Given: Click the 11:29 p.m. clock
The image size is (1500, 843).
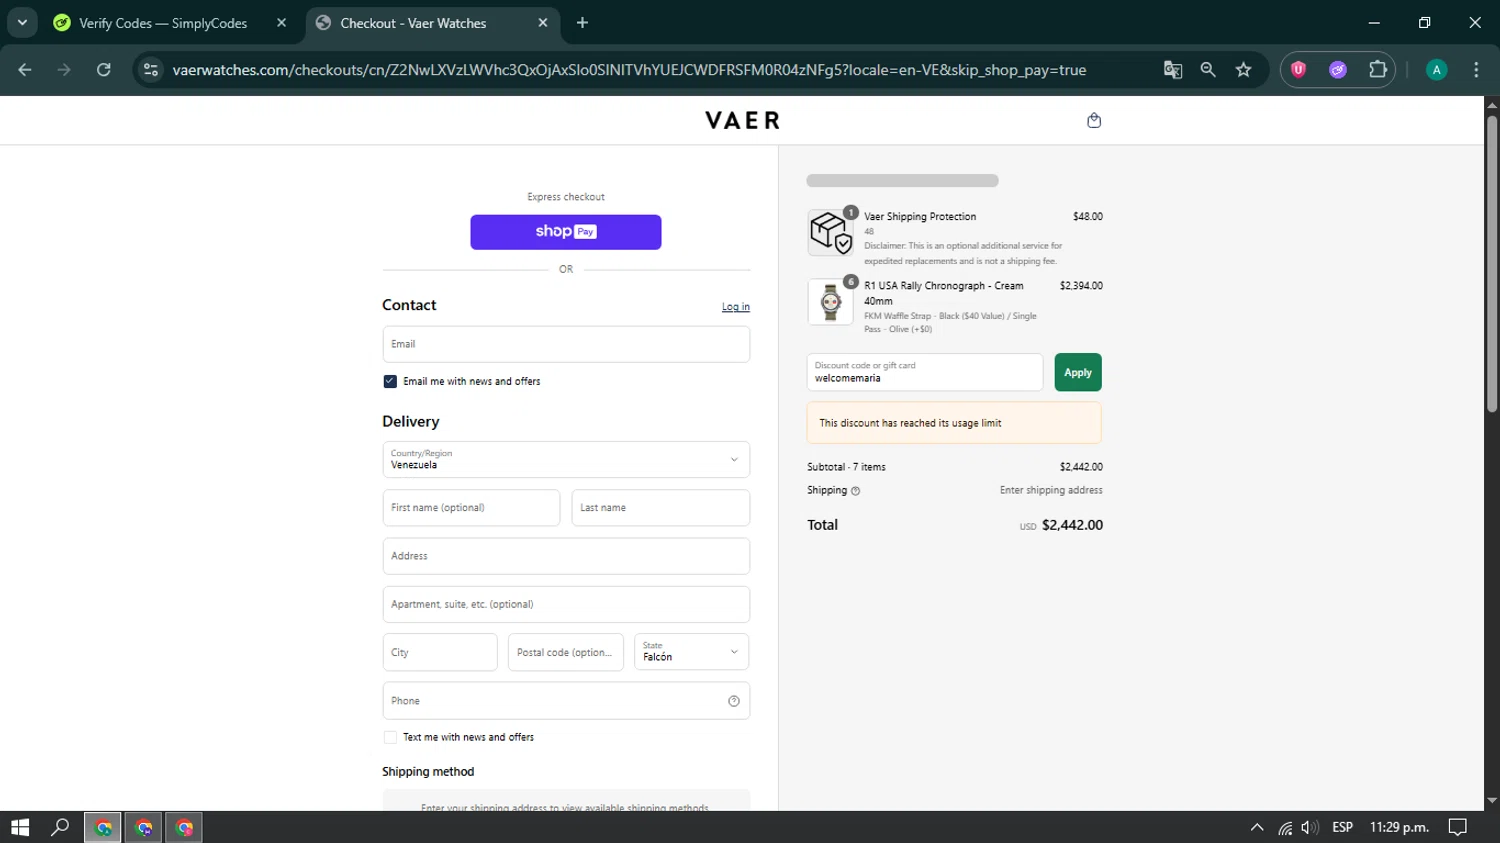Looking at the screenshot, I should click(1399, 827).
